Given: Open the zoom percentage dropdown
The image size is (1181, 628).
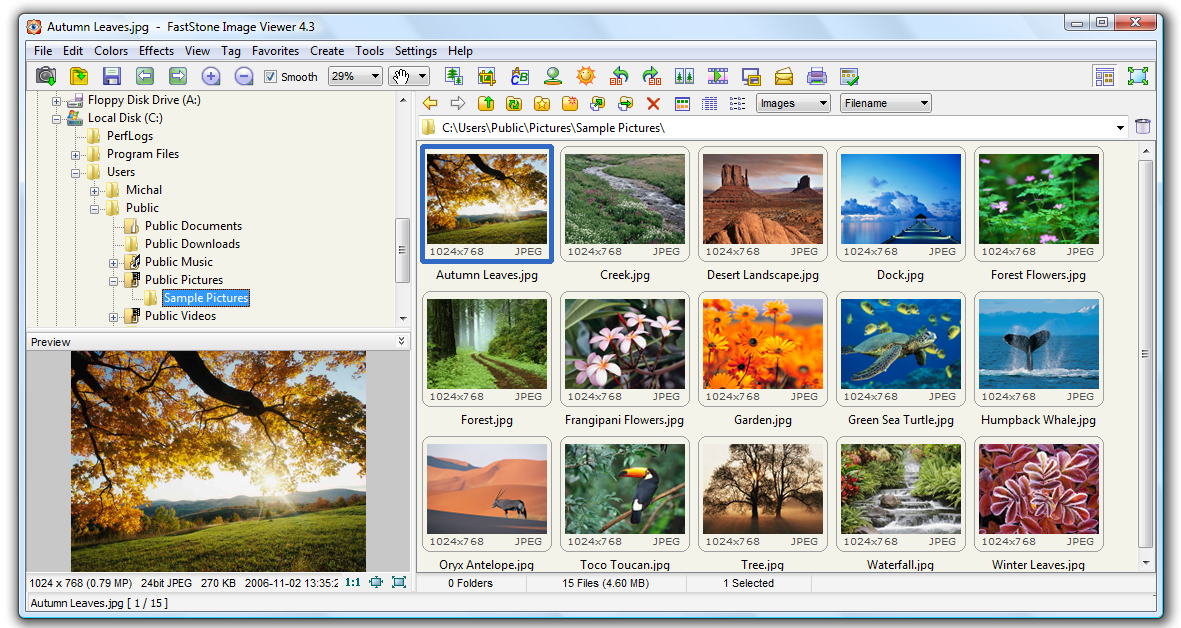Looking at the screenshot, I should 376,75.
